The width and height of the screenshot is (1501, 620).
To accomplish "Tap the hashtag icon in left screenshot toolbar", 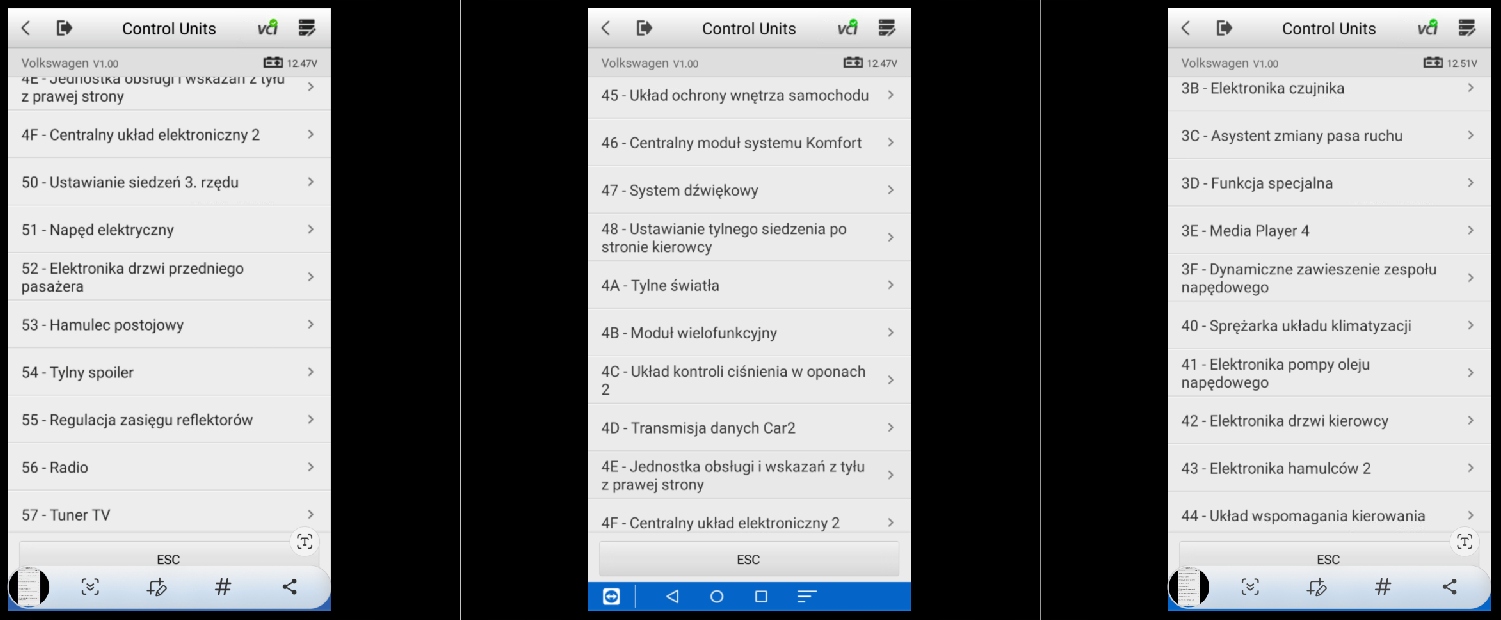I will tap(223, 587).
